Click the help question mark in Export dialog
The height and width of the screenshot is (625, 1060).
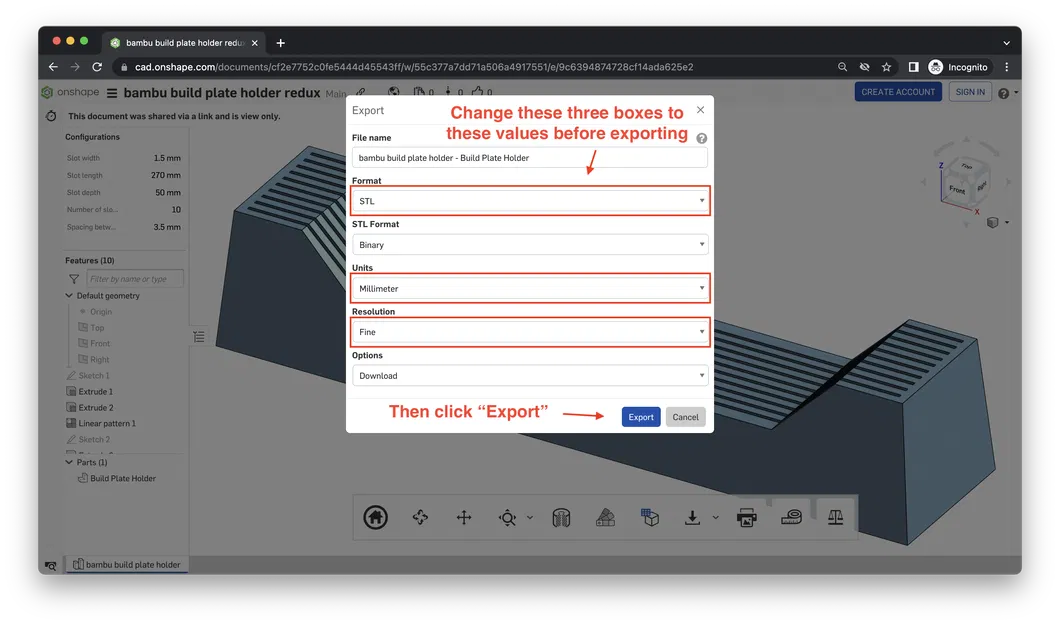point(702,138)
